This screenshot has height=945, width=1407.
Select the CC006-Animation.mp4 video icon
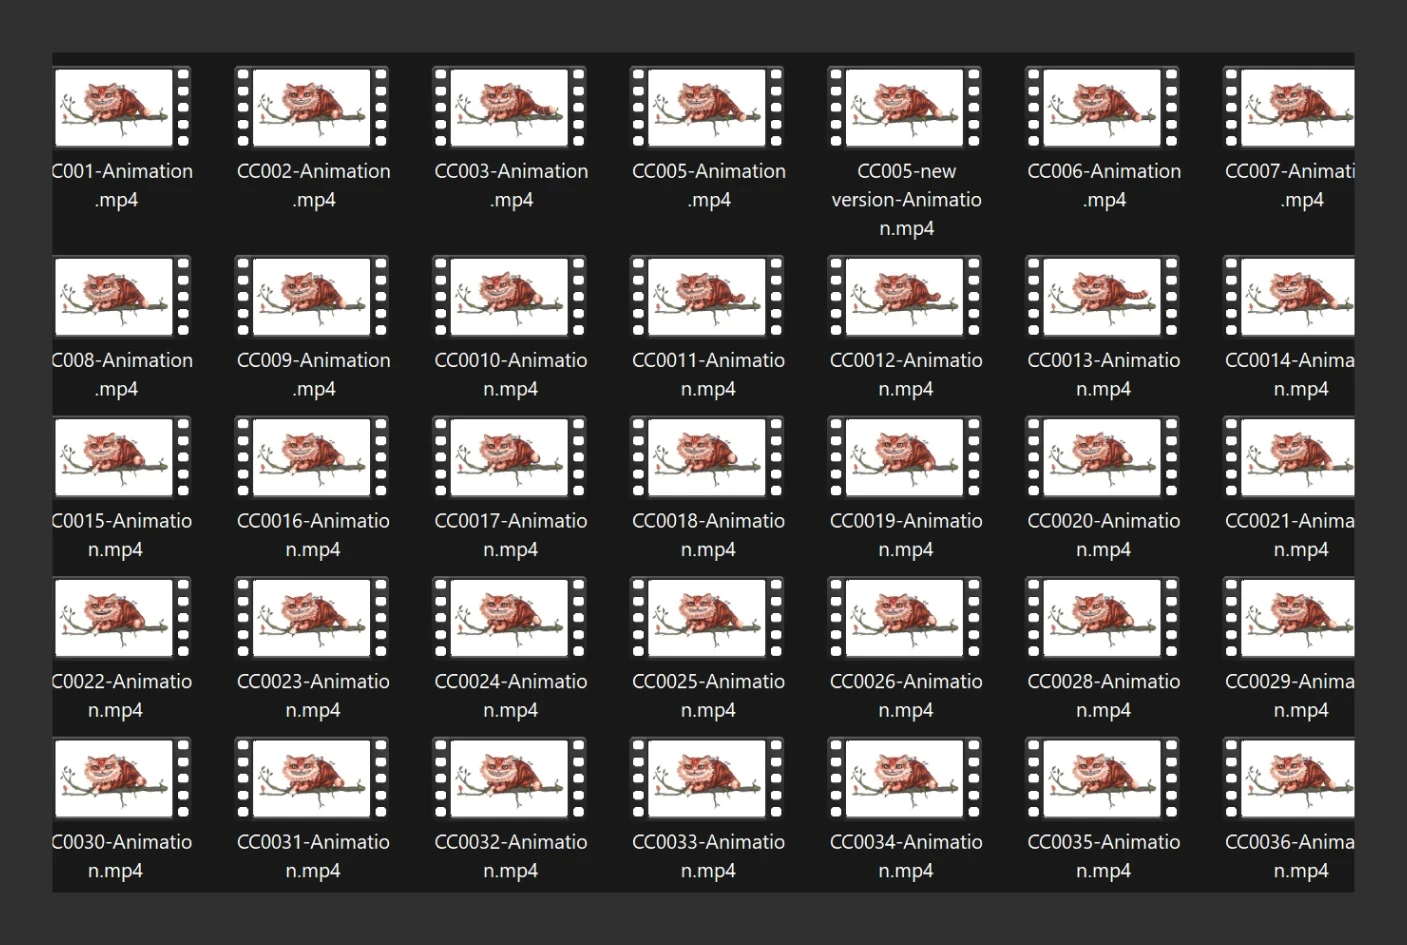click(x=1102, y=108)
